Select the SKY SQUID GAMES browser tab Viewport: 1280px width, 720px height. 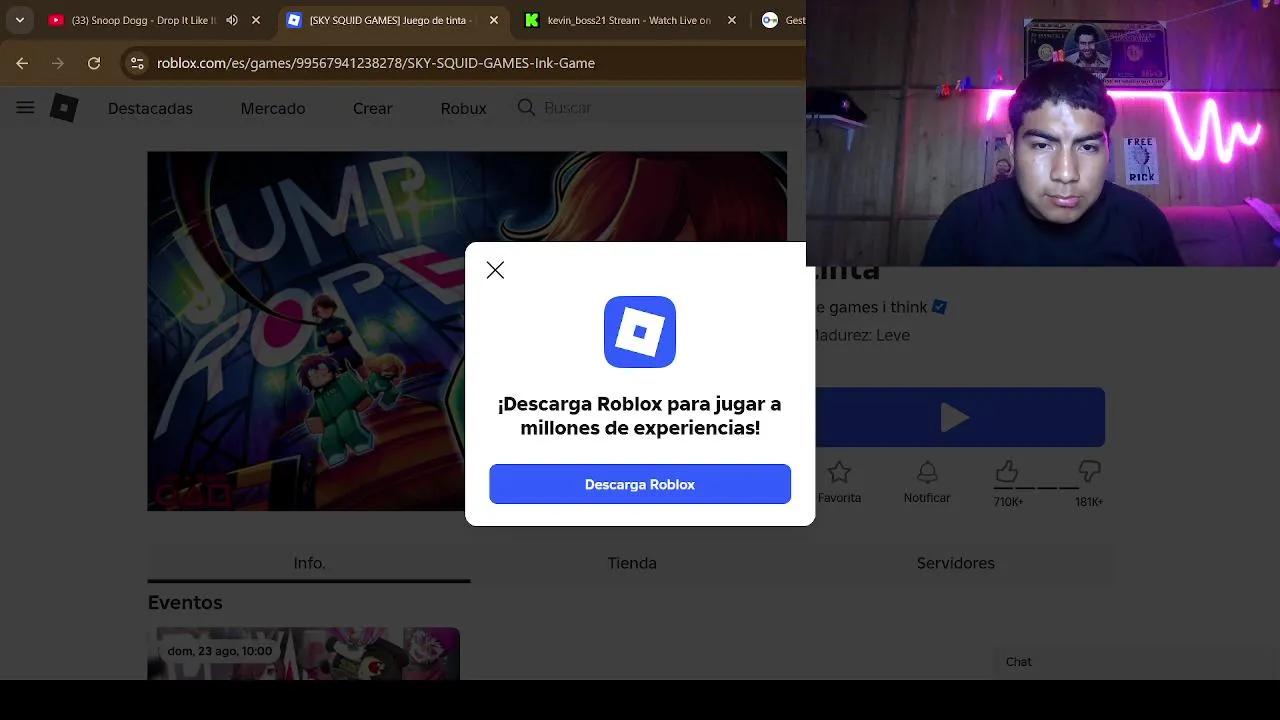click(x=390, y=20)
